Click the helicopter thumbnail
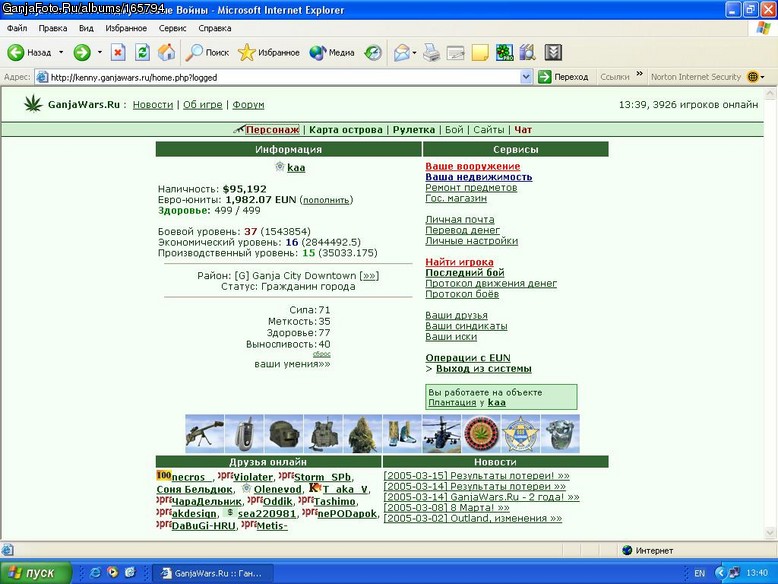Viewport: 778px width, 584px height. tap(442, 434)
